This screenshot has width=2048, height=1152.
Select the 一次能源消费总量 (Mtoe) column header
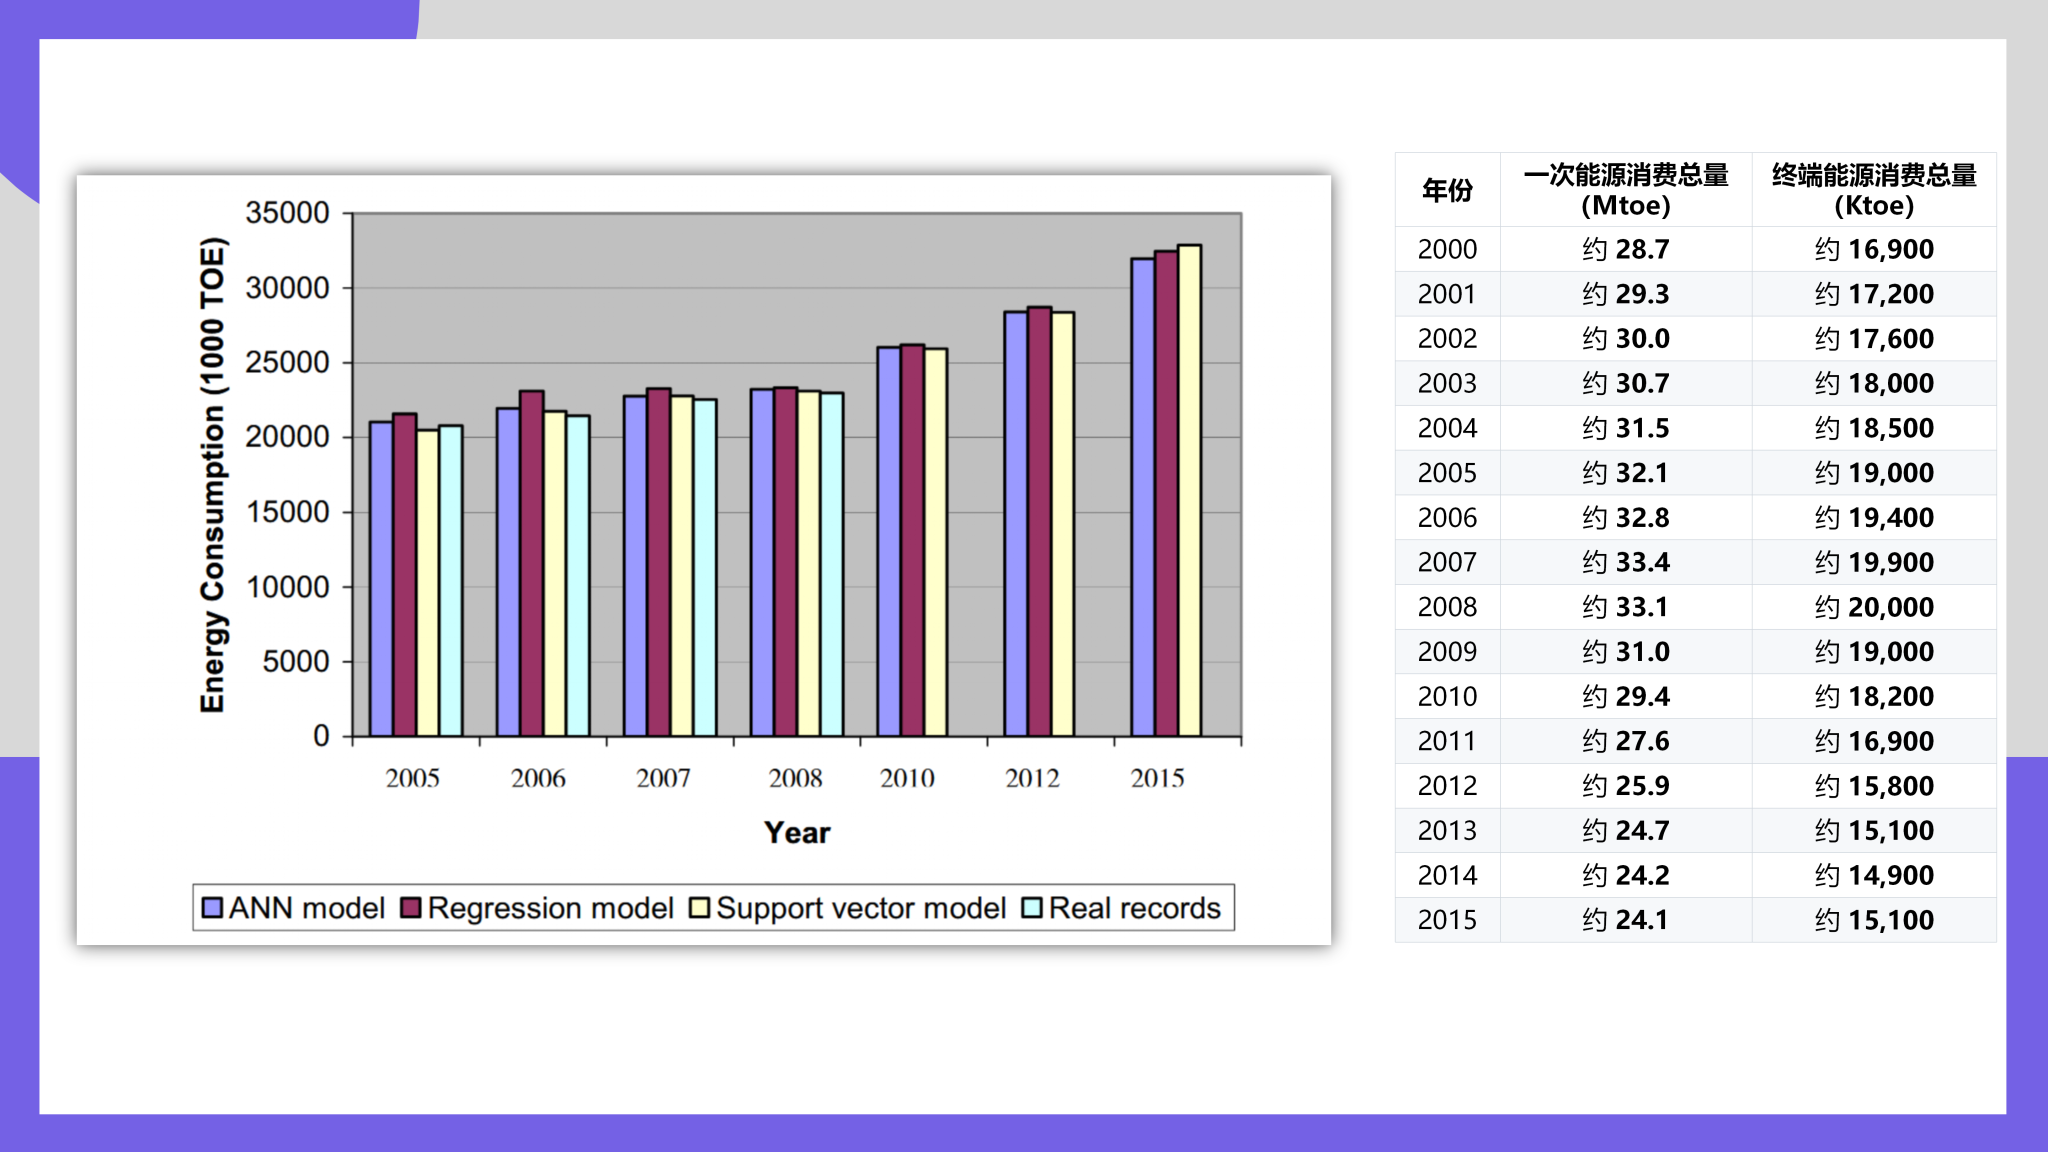(x=1625, y=190)
